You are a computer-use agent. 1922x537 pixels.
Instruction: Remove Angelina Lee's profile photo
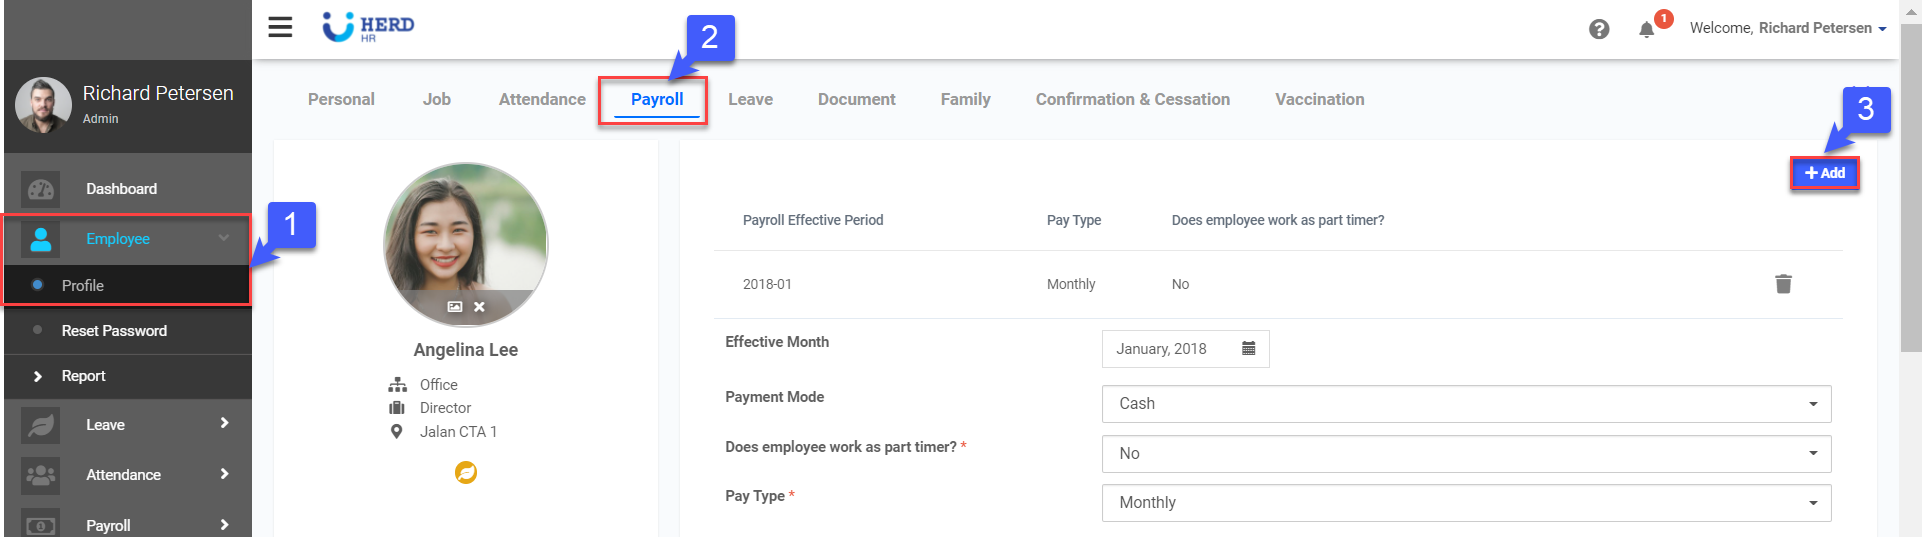coord(480,307)
